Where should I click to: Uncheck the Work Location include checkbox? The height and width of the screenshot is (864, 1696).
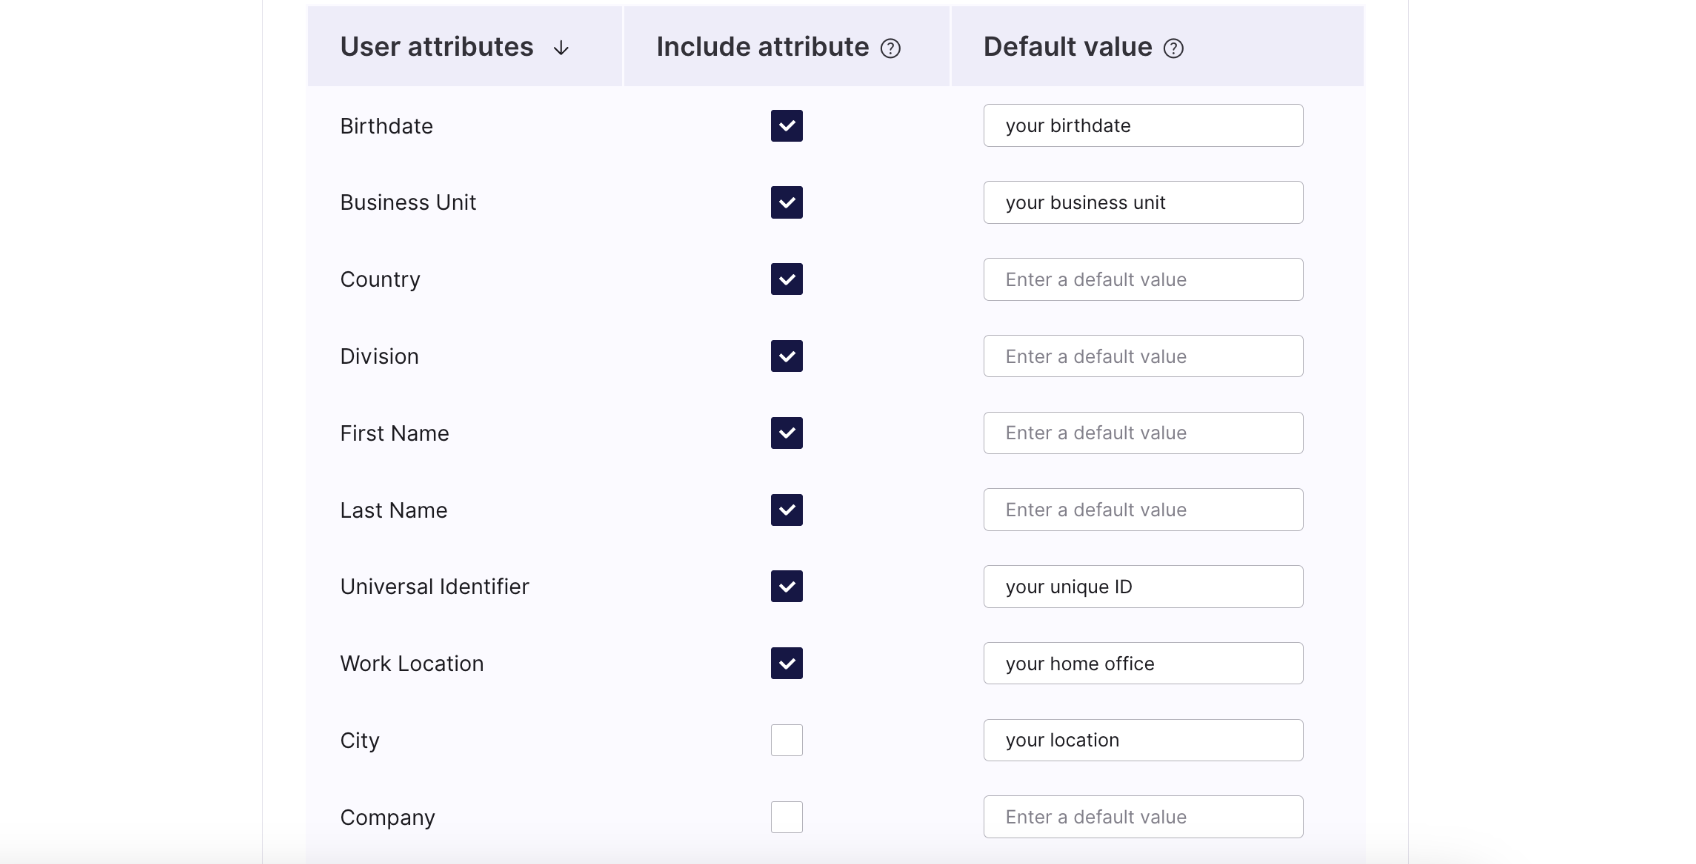coord(787,663)
